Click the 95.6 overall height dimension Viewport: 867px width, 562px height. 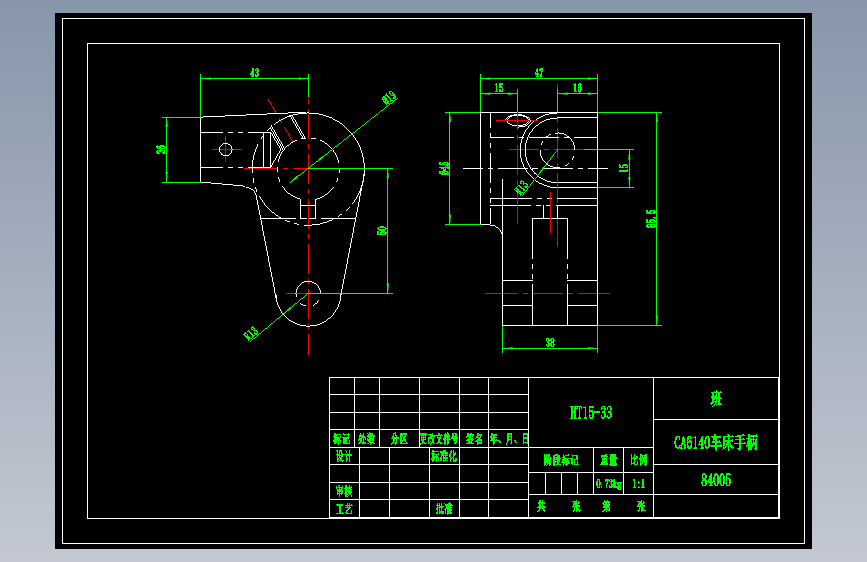point(651,218)
